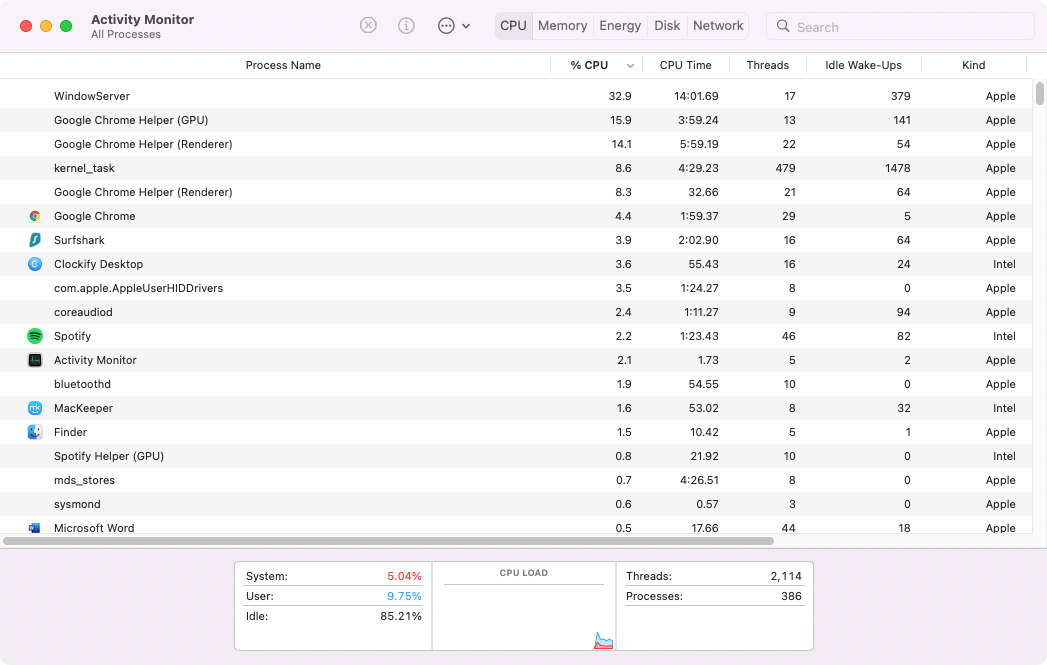Click the Surfshark app icon

tap(35, 240)
